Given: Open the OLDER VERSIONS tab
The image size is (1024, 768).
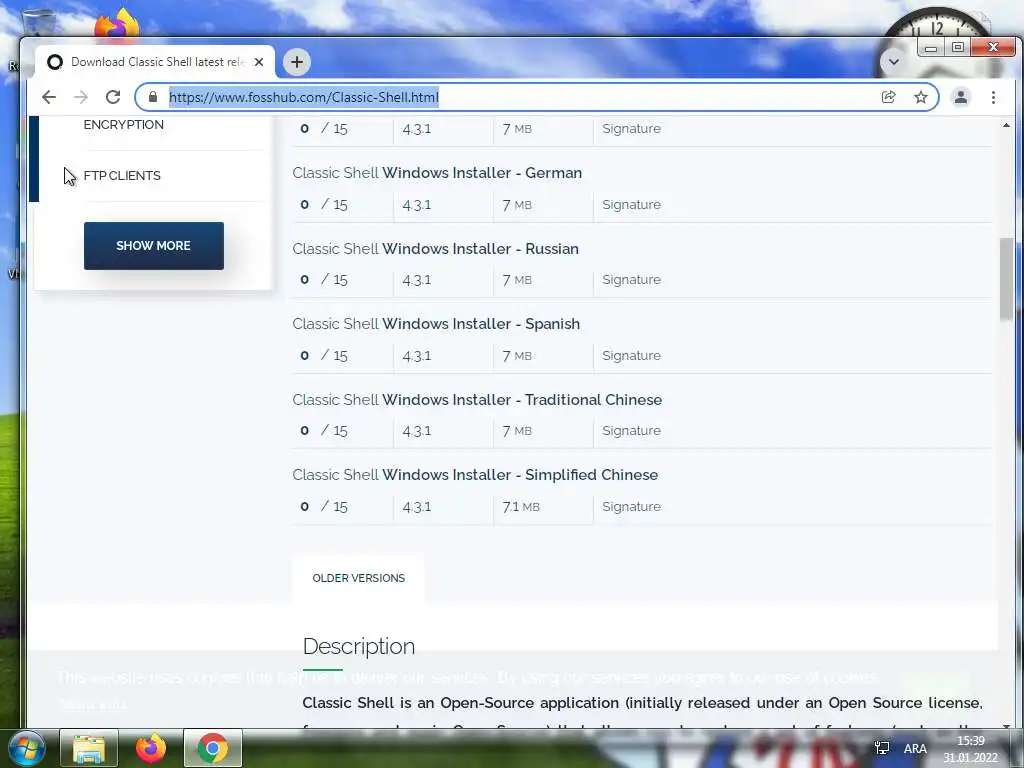Looking at the screenshot, I should click(x=359, y=578).
